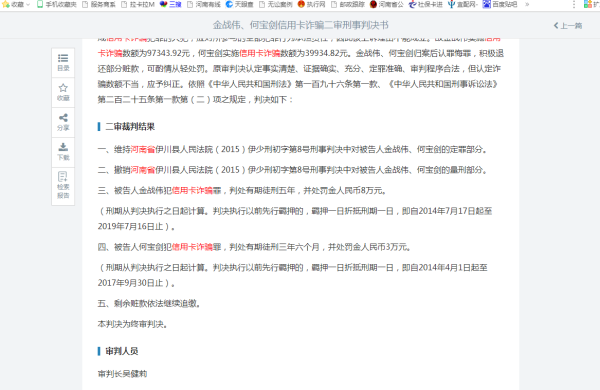Open the 百度贴吧 bookmark
This screenshot has height=390, width=600.
(x=500, y=5)
